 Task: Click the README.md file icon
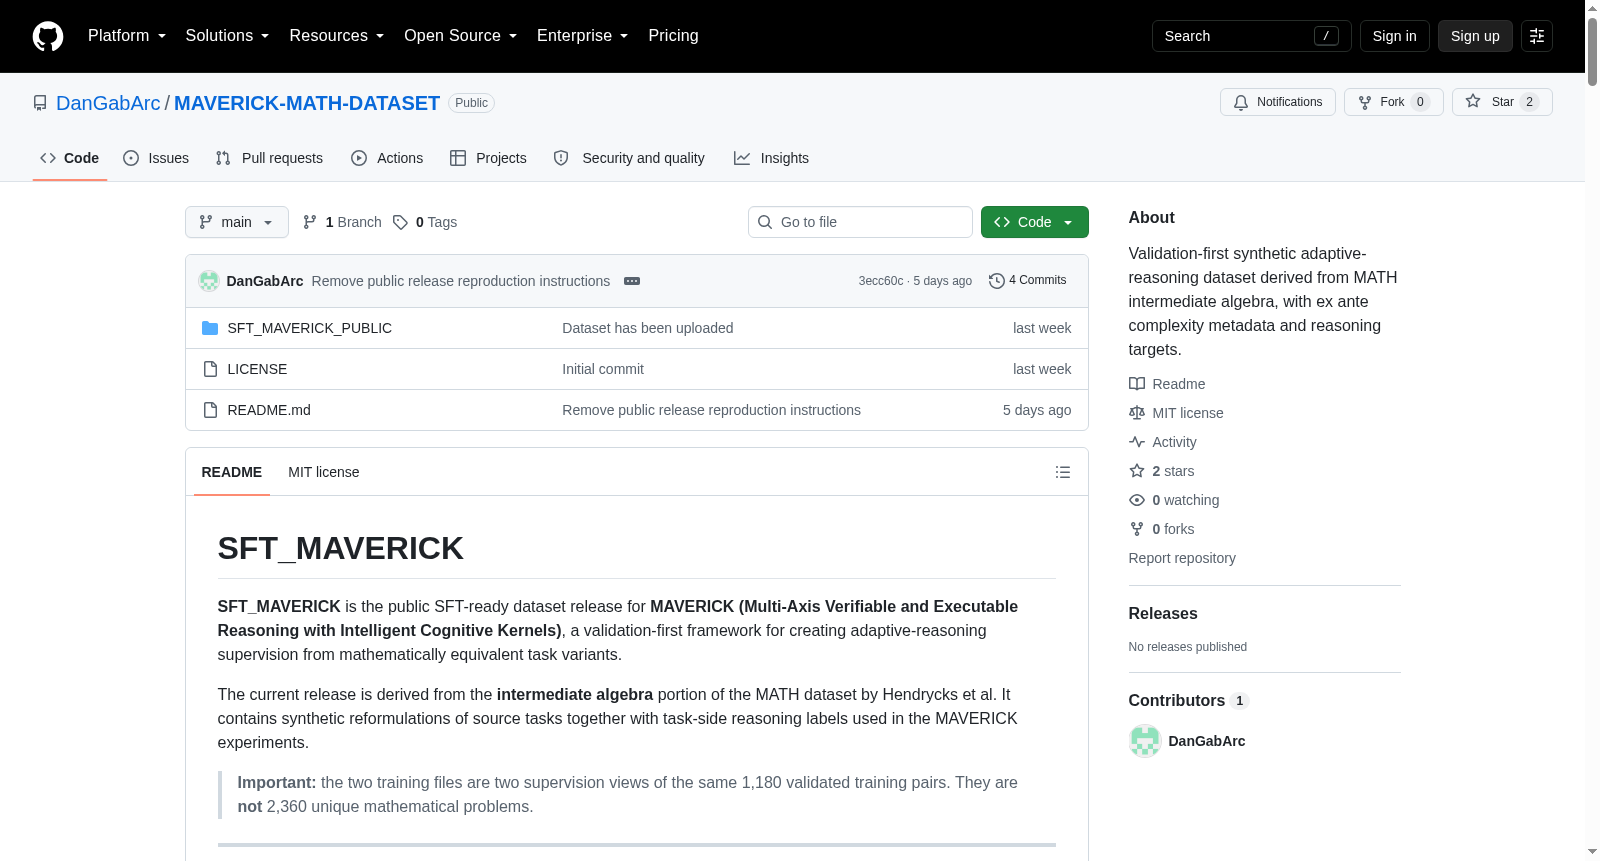(x=210, y=410)
